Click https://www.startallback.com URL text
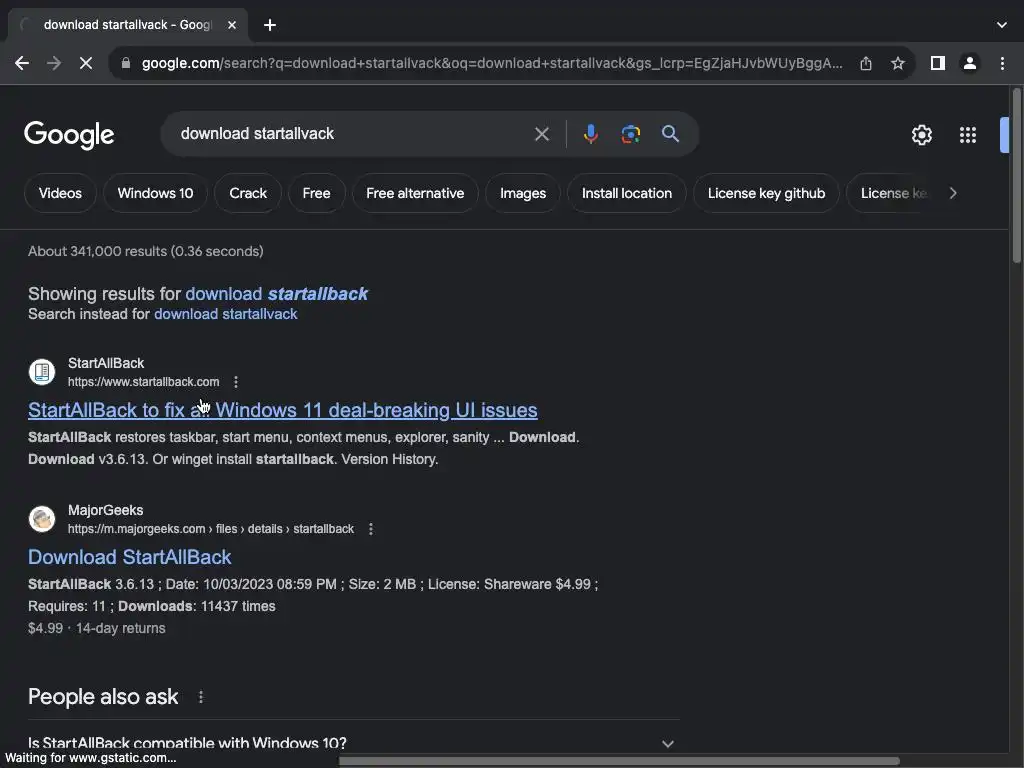 (x=144, y=381)
